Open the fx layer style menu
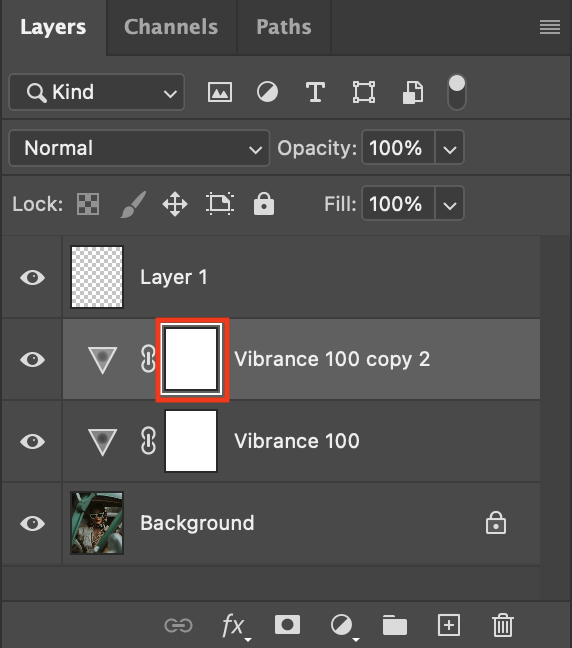Screen dimensions: 572x648 (x=236, y=626)
